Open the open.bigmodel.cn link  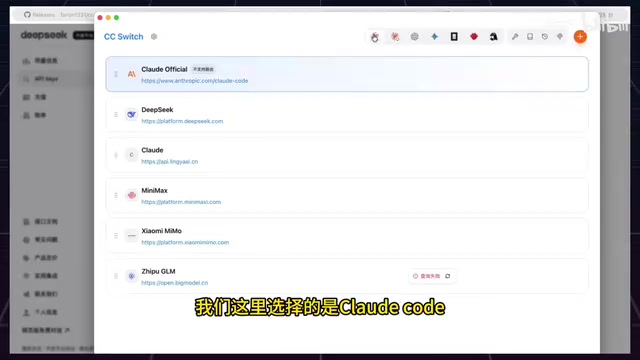coord(174,283)
